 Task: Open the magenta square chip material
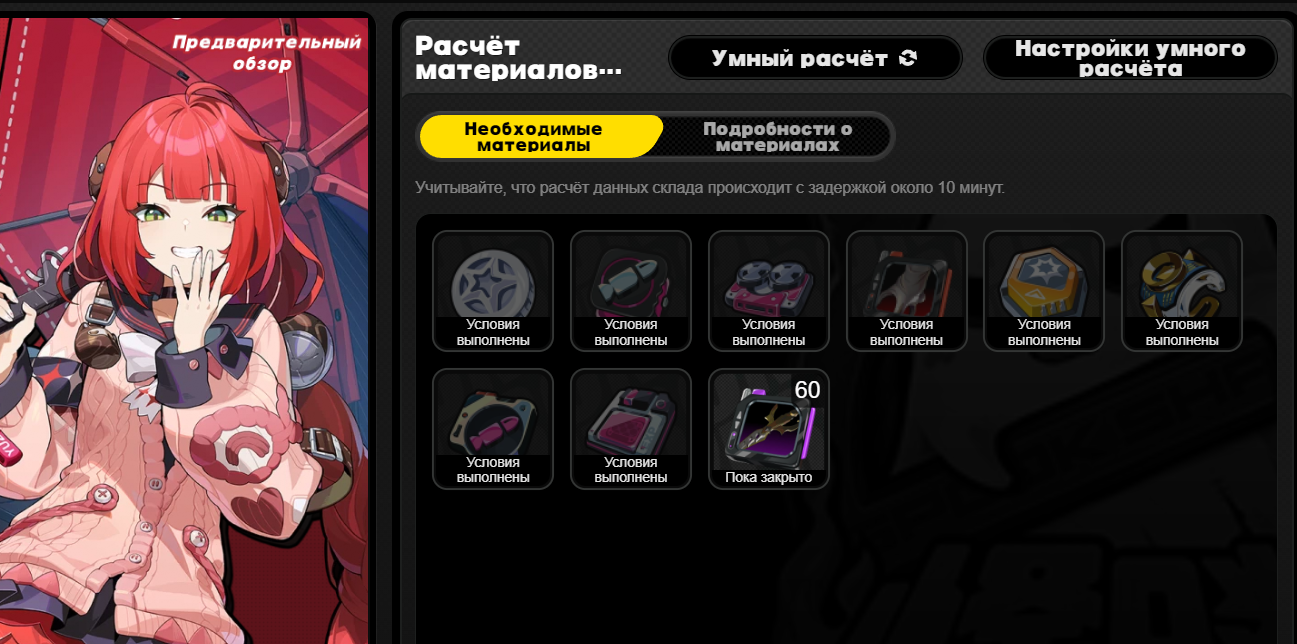tap(631, 429)
